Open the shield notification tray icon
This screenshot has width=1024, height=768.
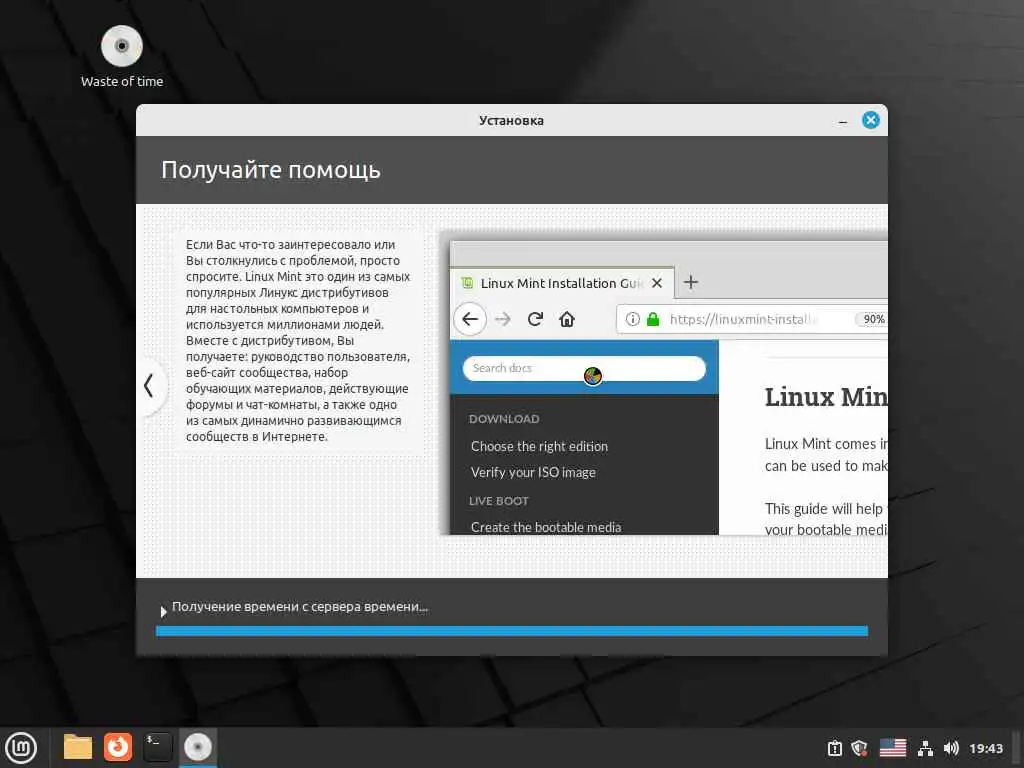point(859,748)
